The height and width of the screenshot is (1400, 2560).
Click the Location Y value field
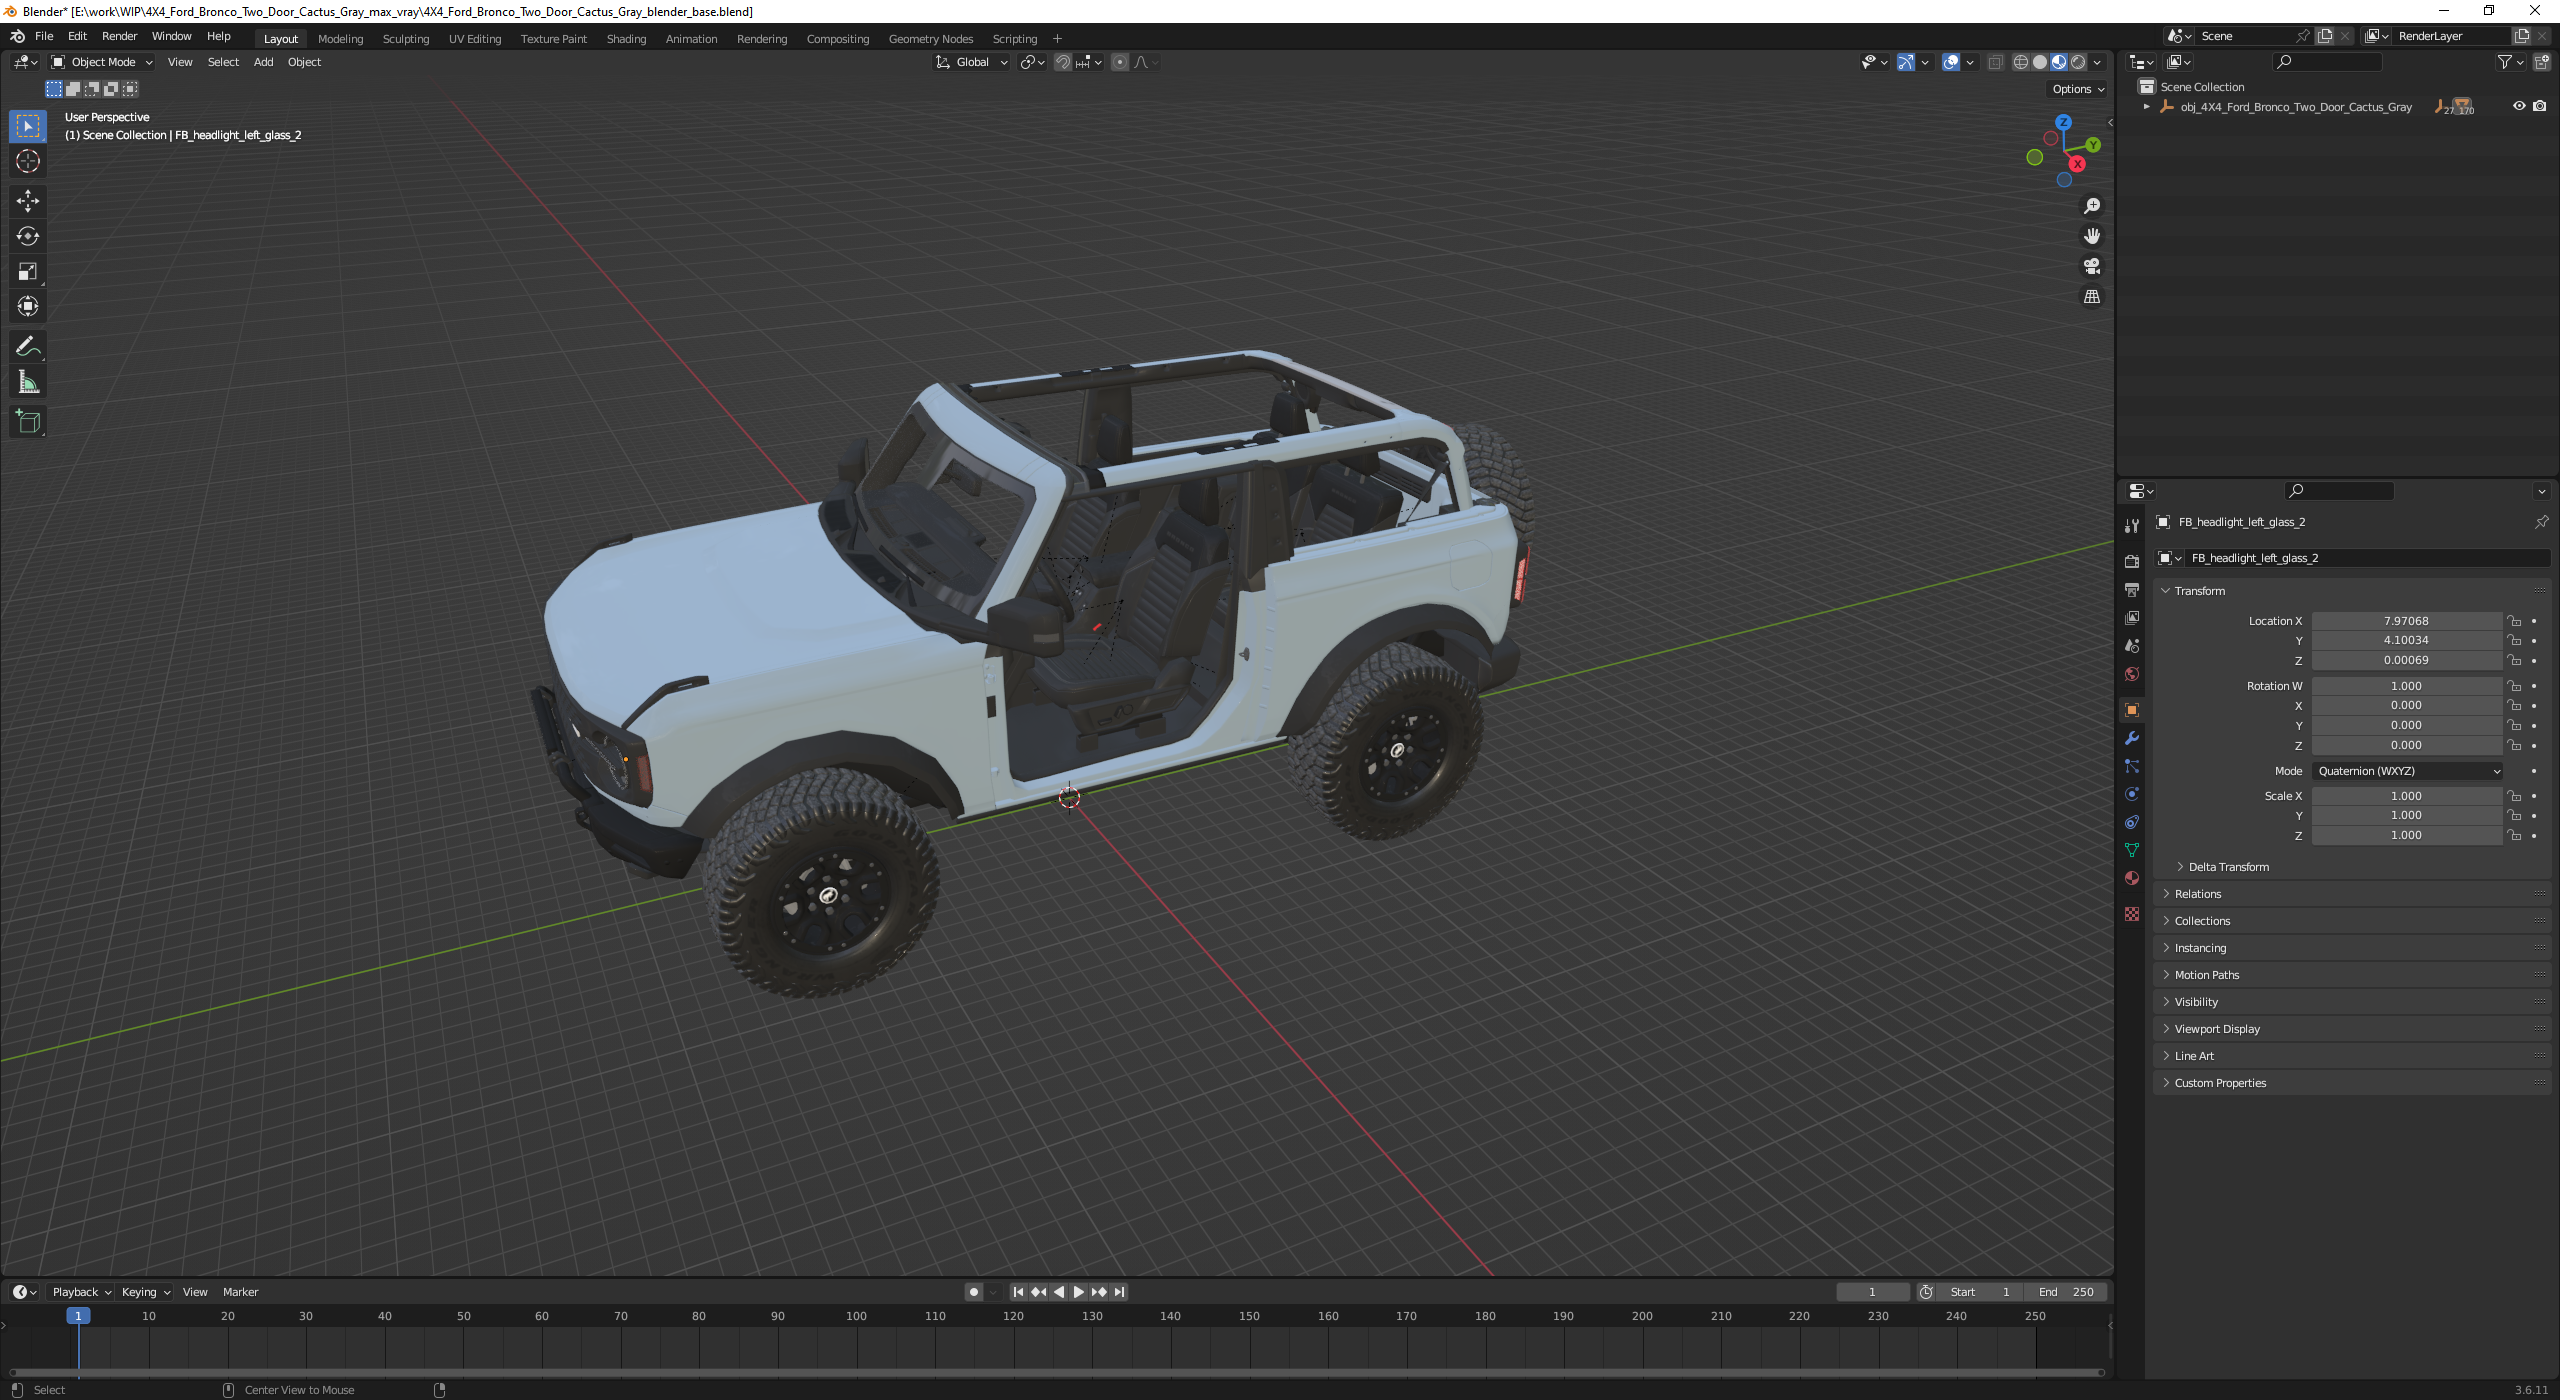pyautogui.click(x=2405, y=640)
